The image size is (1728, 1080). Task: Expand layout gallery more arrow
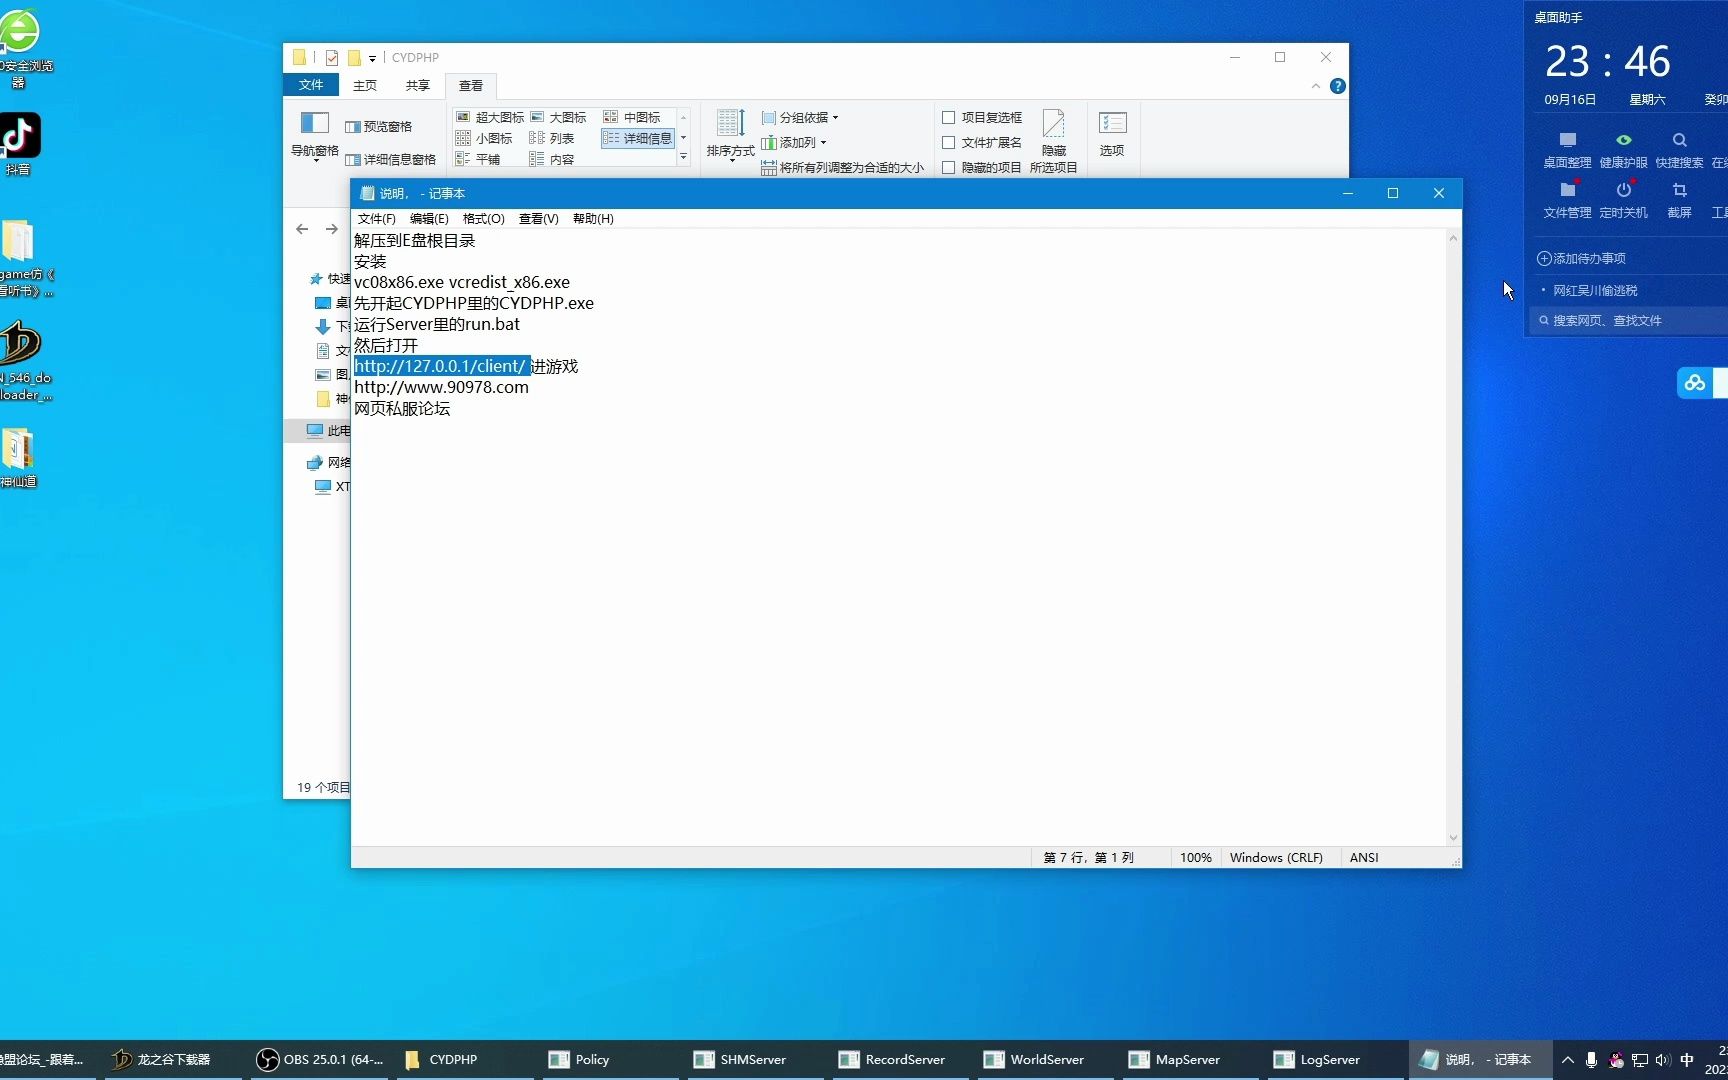(683, 157)
